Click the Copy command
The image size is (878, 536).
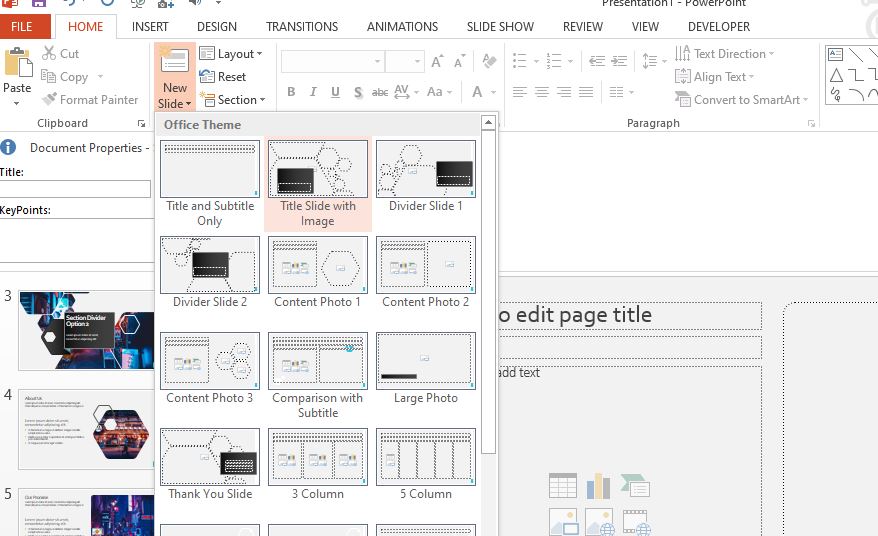click(65, 77)
